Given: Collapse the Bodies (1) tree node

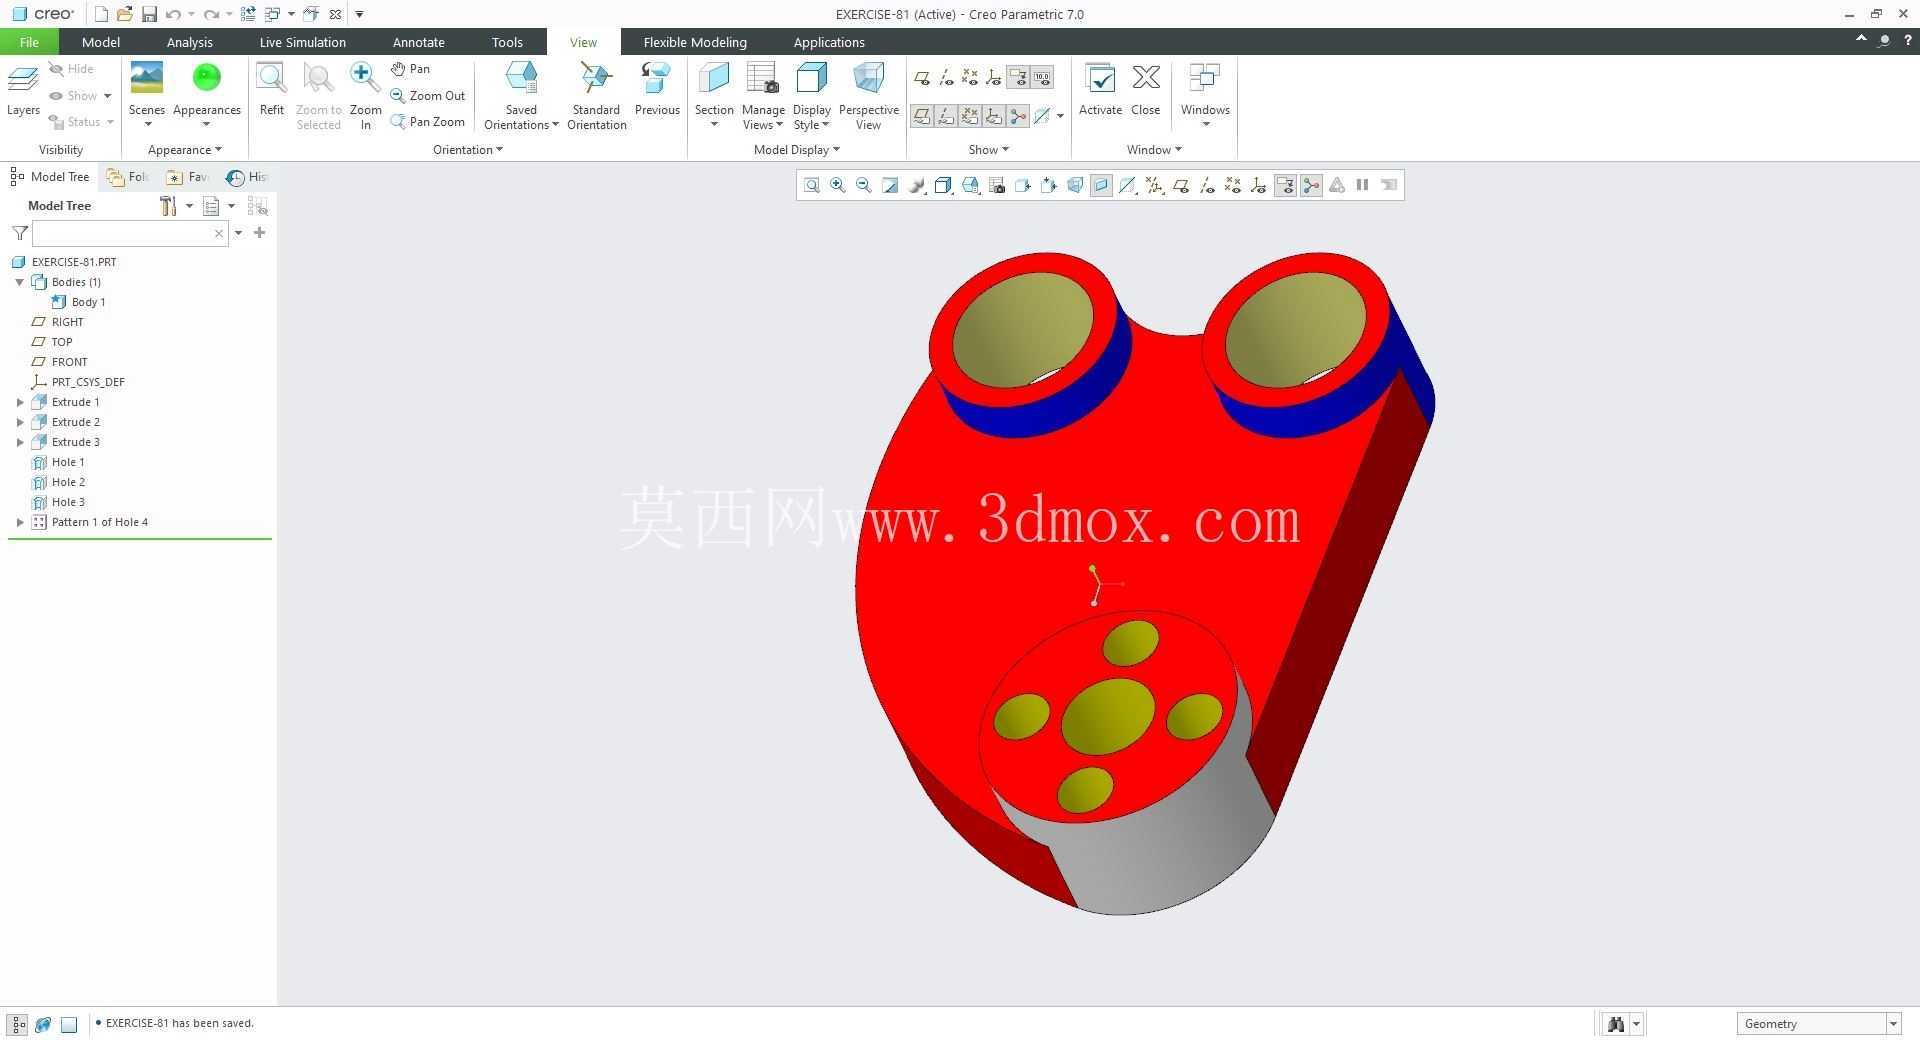Looking at the screenshot, I should coord(20,282).
